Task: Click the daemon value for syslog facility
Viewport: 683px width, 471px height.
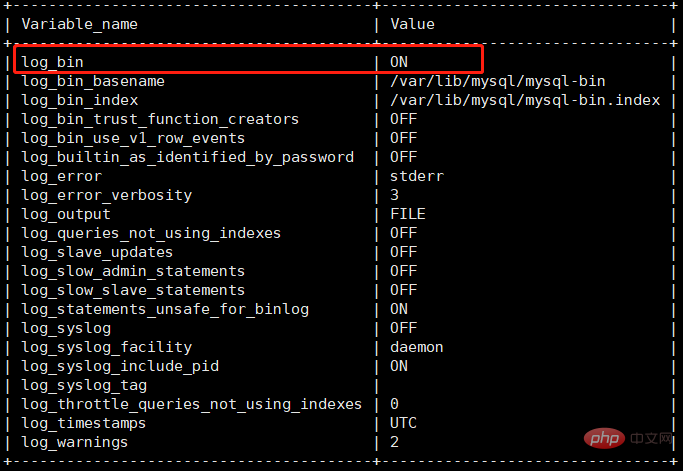Action: pos(417,347)
